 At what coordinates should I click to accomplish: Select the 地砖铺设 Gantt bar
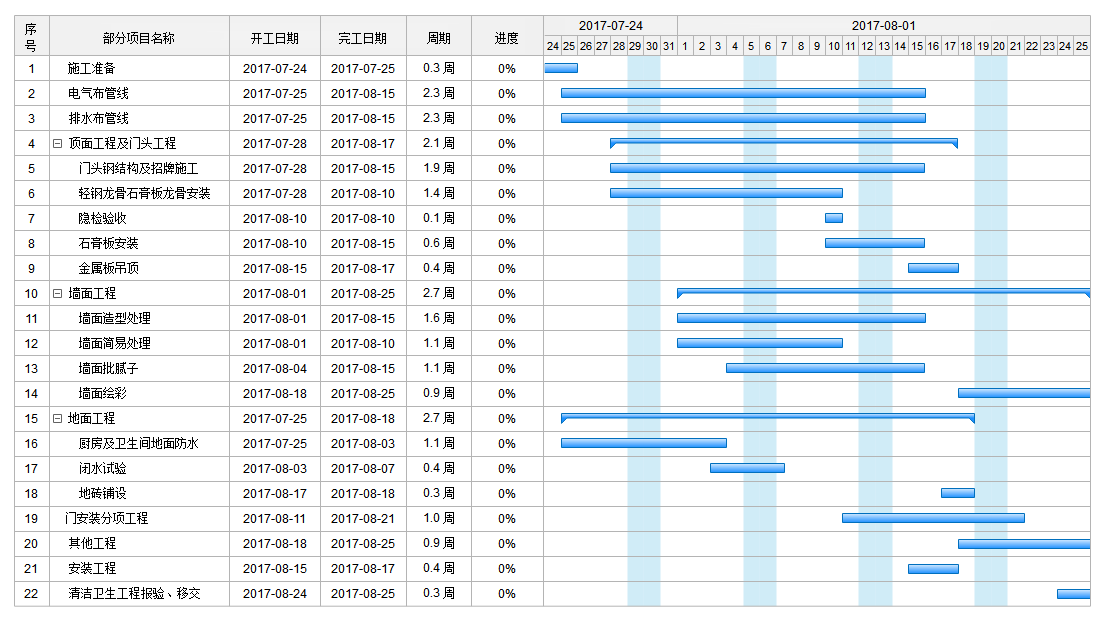click(x=958, y=494)
